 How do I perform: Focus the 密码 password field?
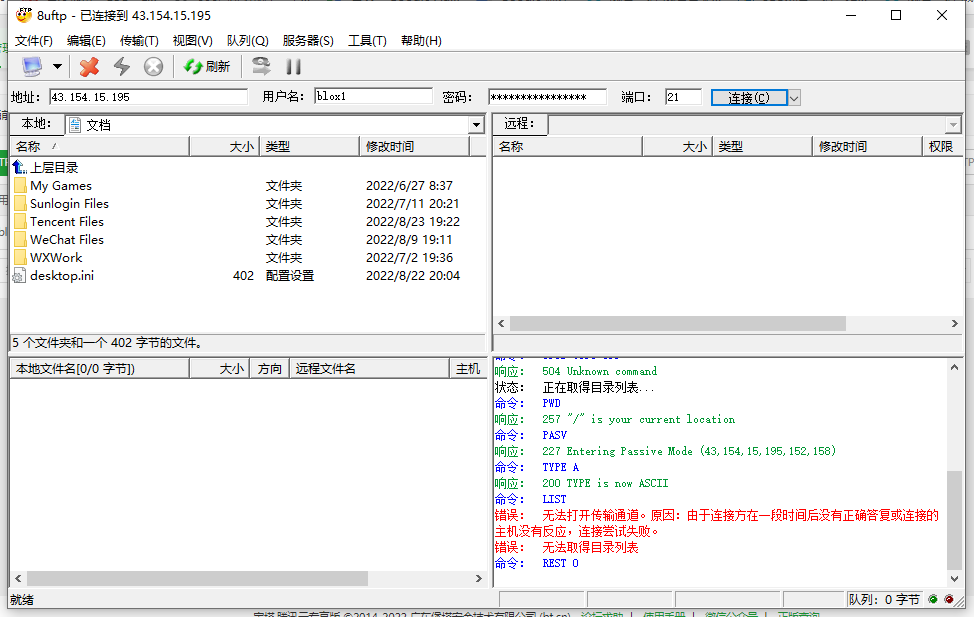click(547, 97)
